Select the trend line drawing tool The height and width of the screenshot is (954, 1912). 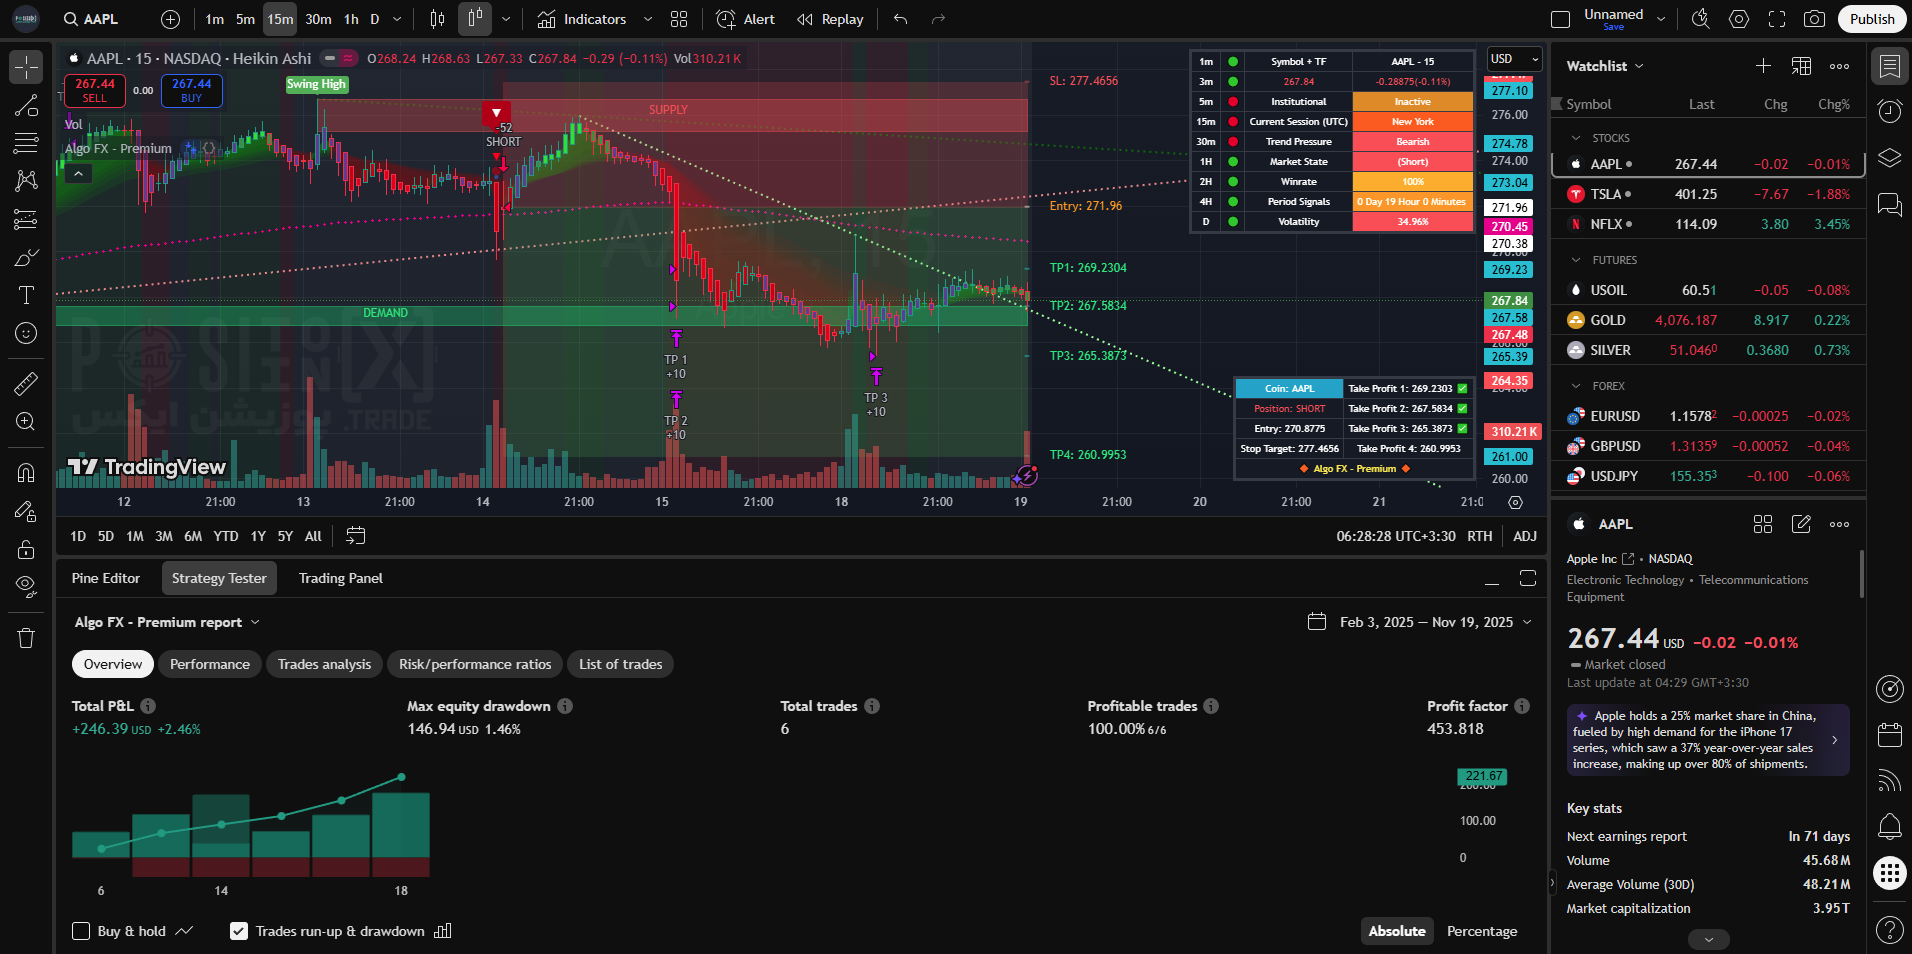[26, 106]
